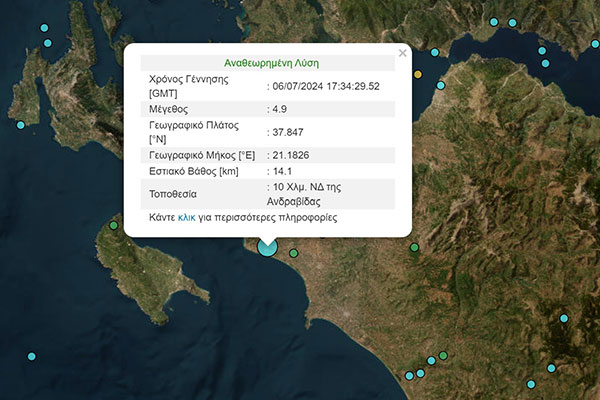Image resolution: width=600 pixels, height=400 pixels.
Task: Select the cyan marker in the top-left sea
Action: [45, 42]
